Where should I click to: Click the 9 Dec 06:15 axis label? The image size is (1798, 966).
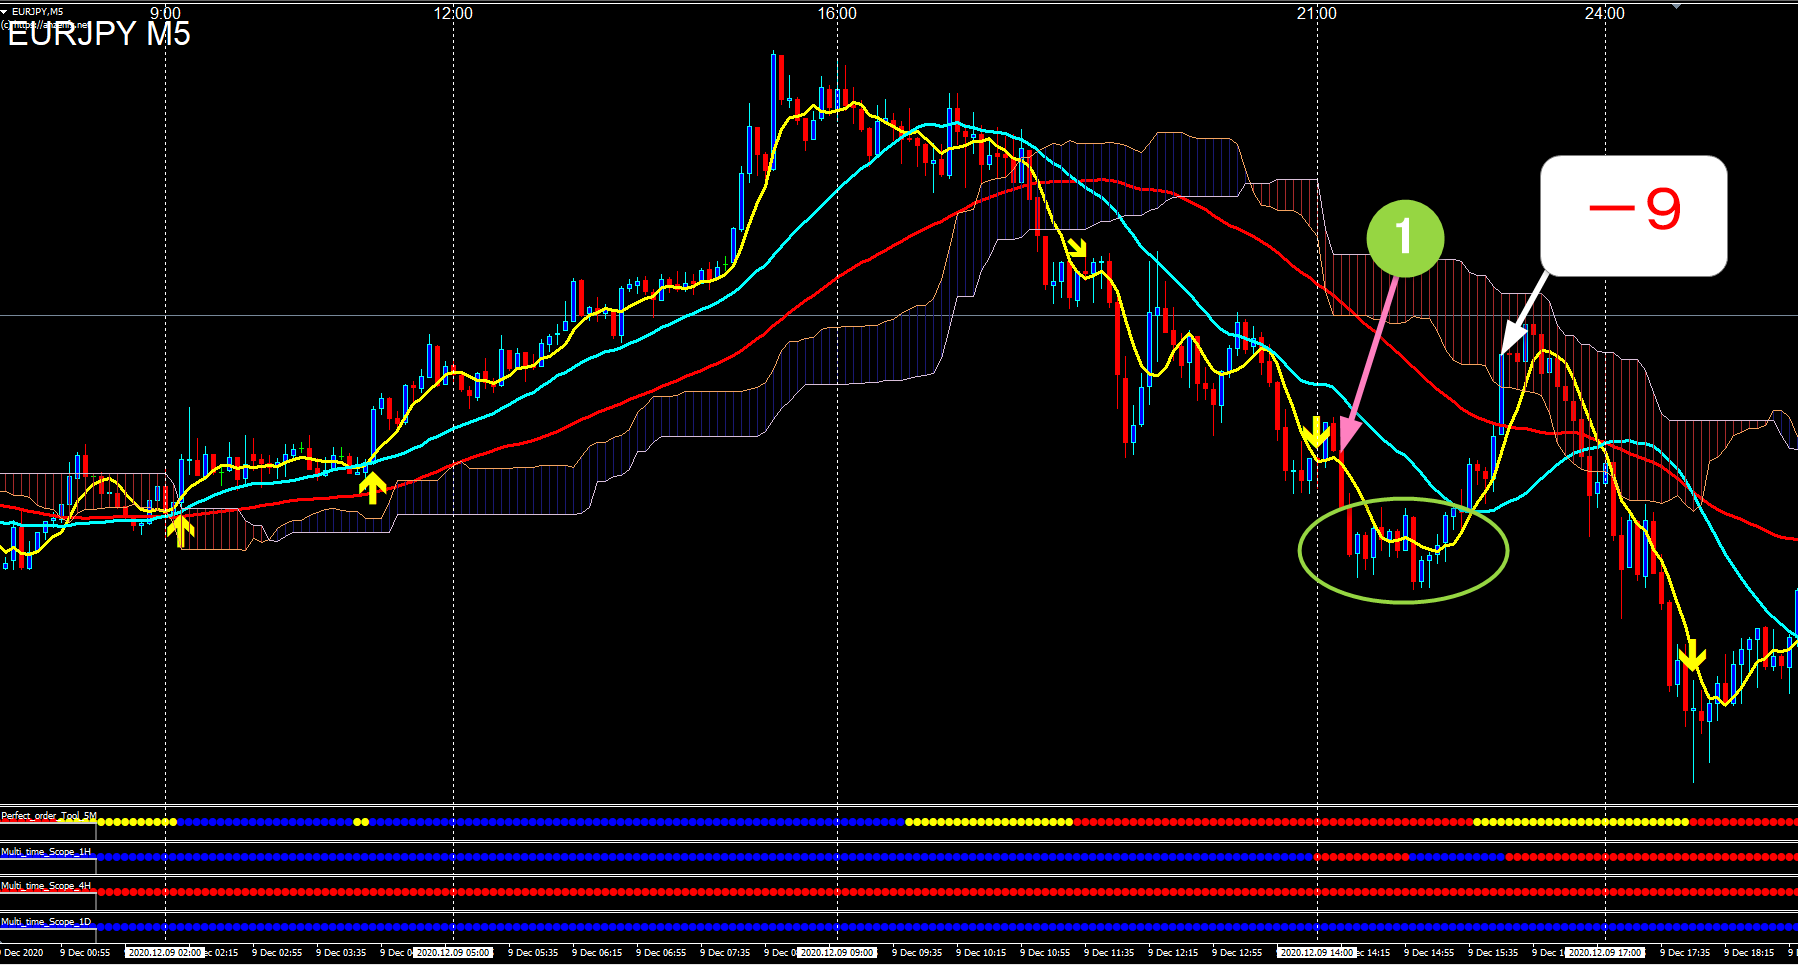click(597, 953)
